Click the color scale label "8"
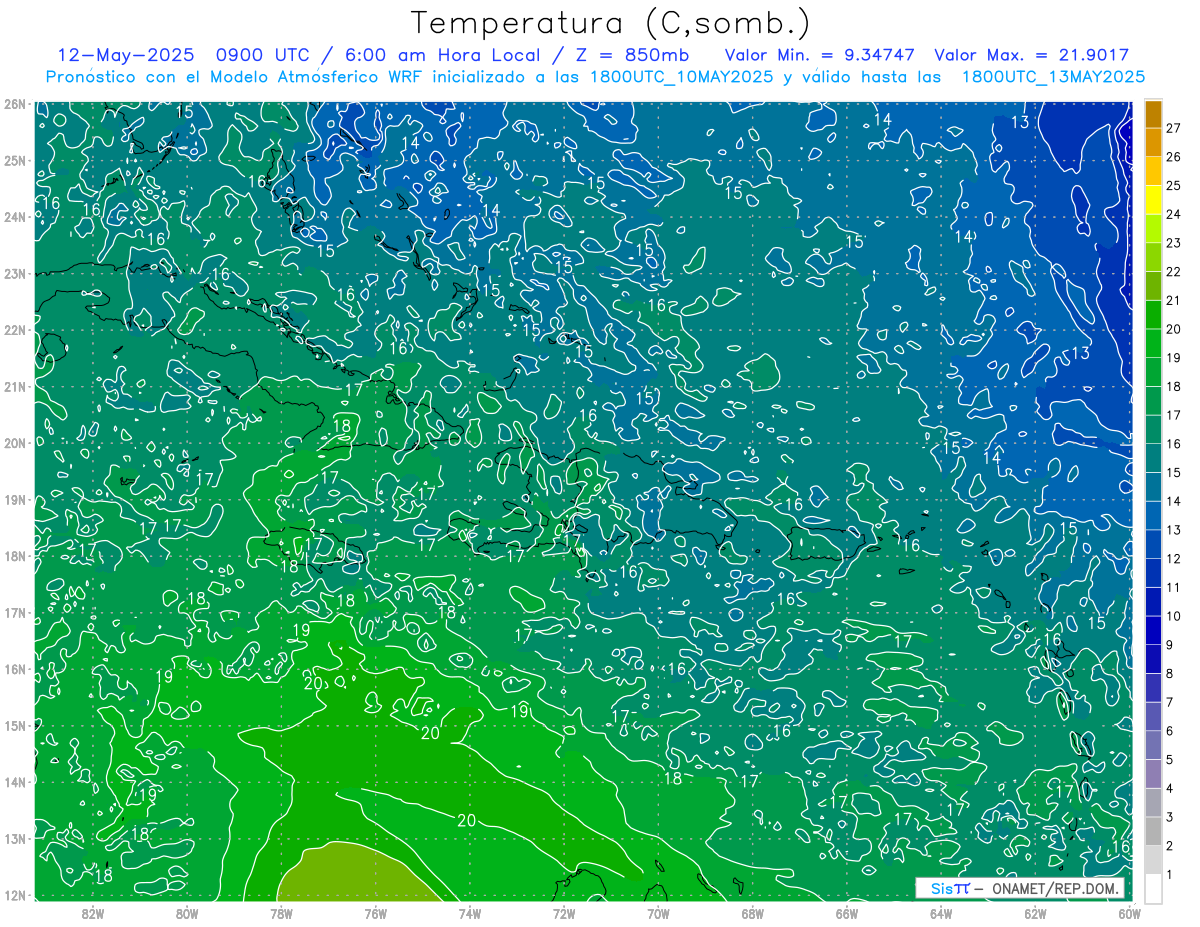This screenshot has width=1200, height=927. (1171, 673)
